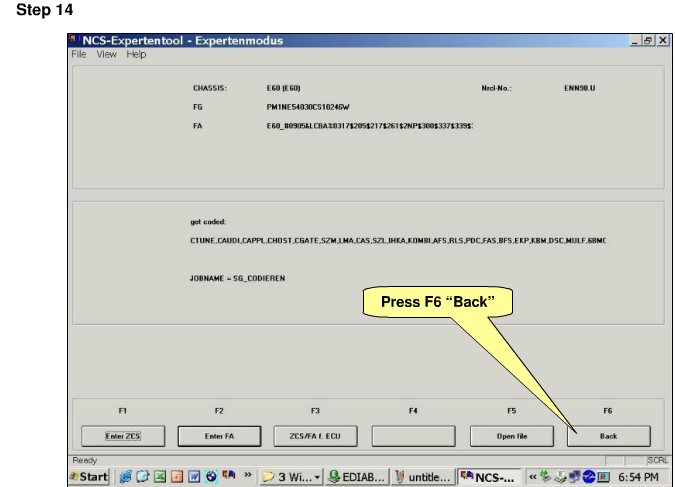Open the View menu

106,54
